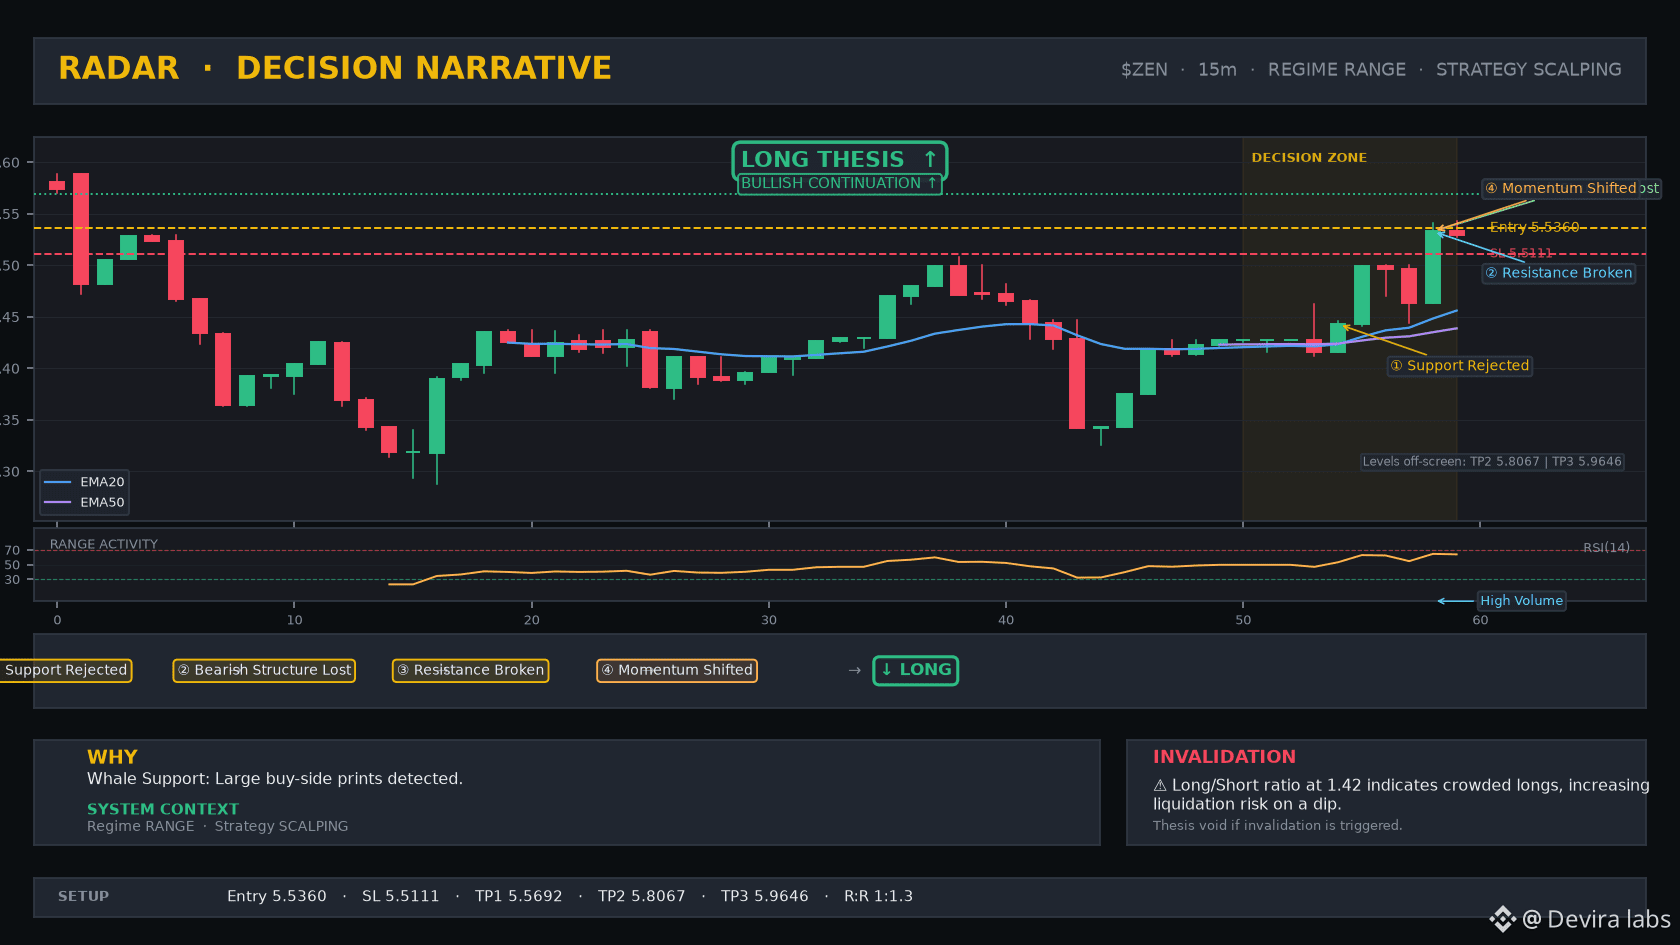Click the Support Rejected step chip
This screenshot has width=1680, height=945.
click(x=66, y=670)
